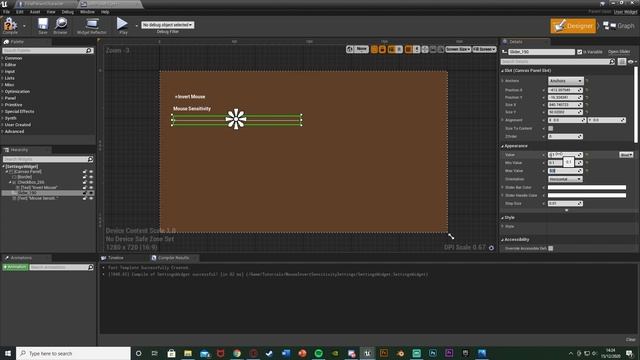Image resolution: width=640 pixels, height=360 pixels.
Task: Open the debug object selection dropdown
Action: [x=168, y=25]
